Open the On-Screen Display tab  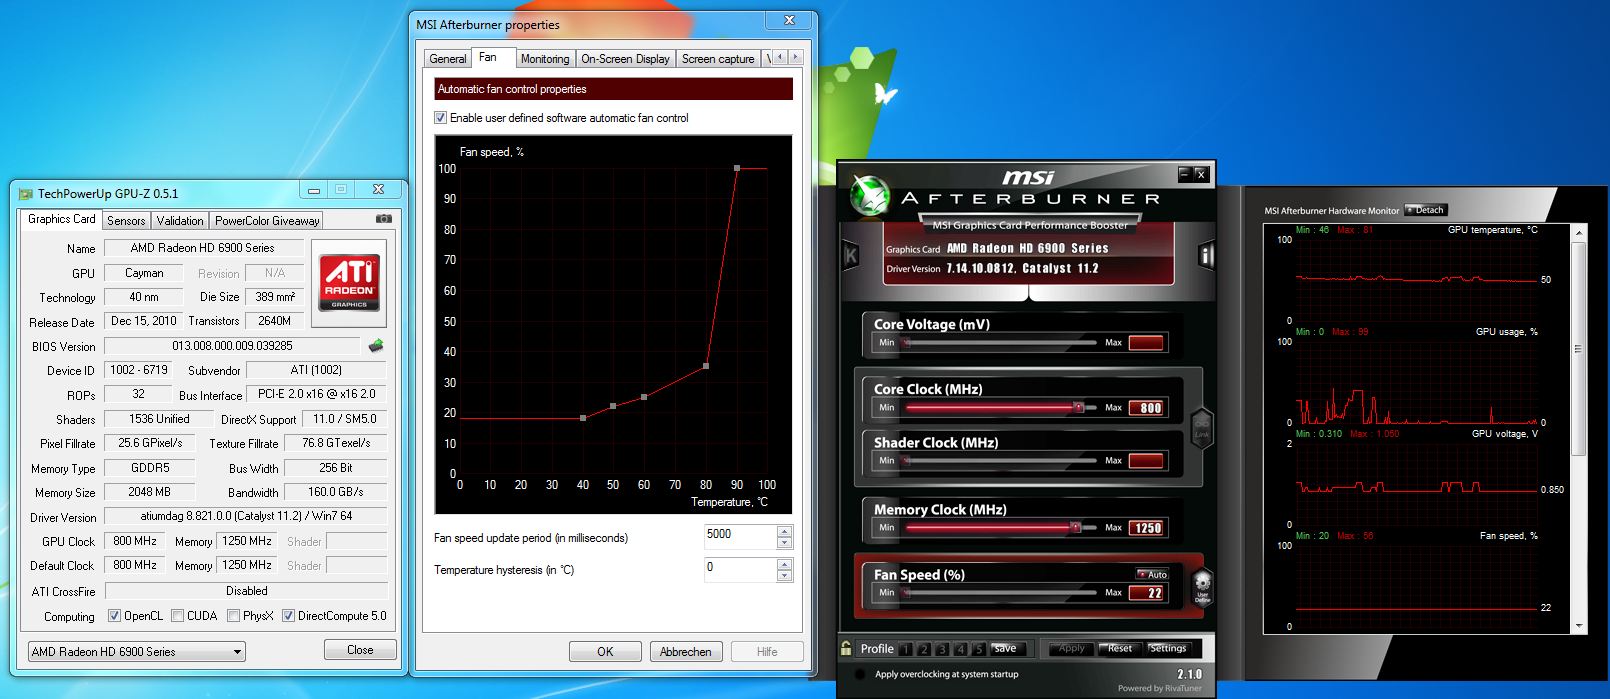[x=625, y=59]
